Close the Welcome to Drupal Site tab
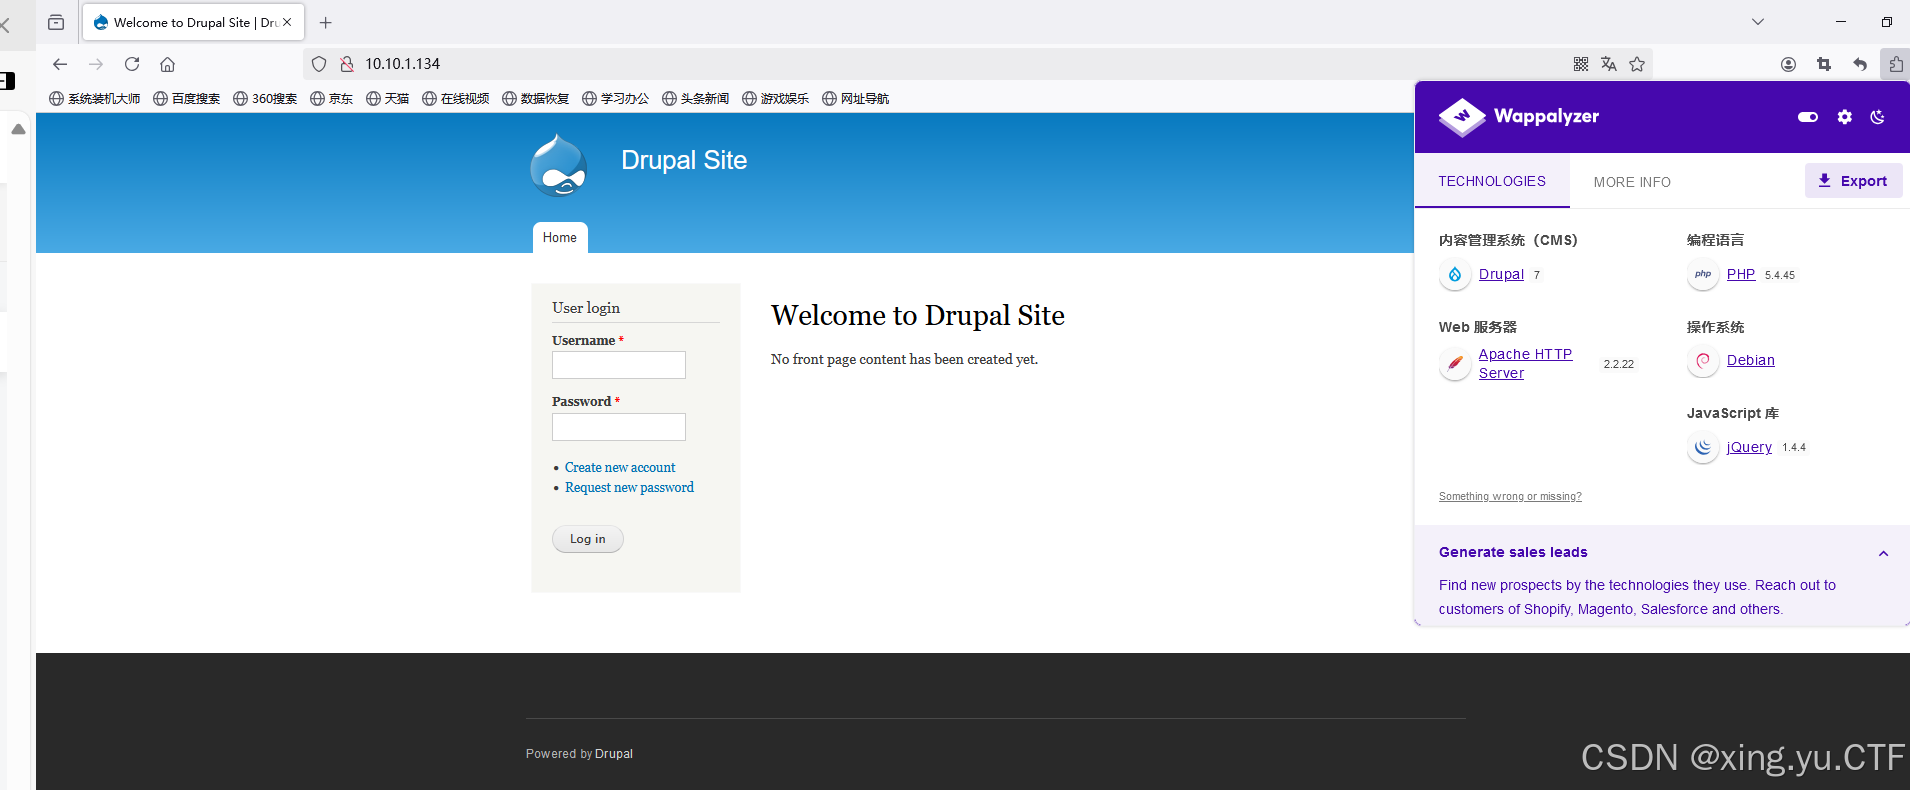1910x790 pixels. [287, 22]
